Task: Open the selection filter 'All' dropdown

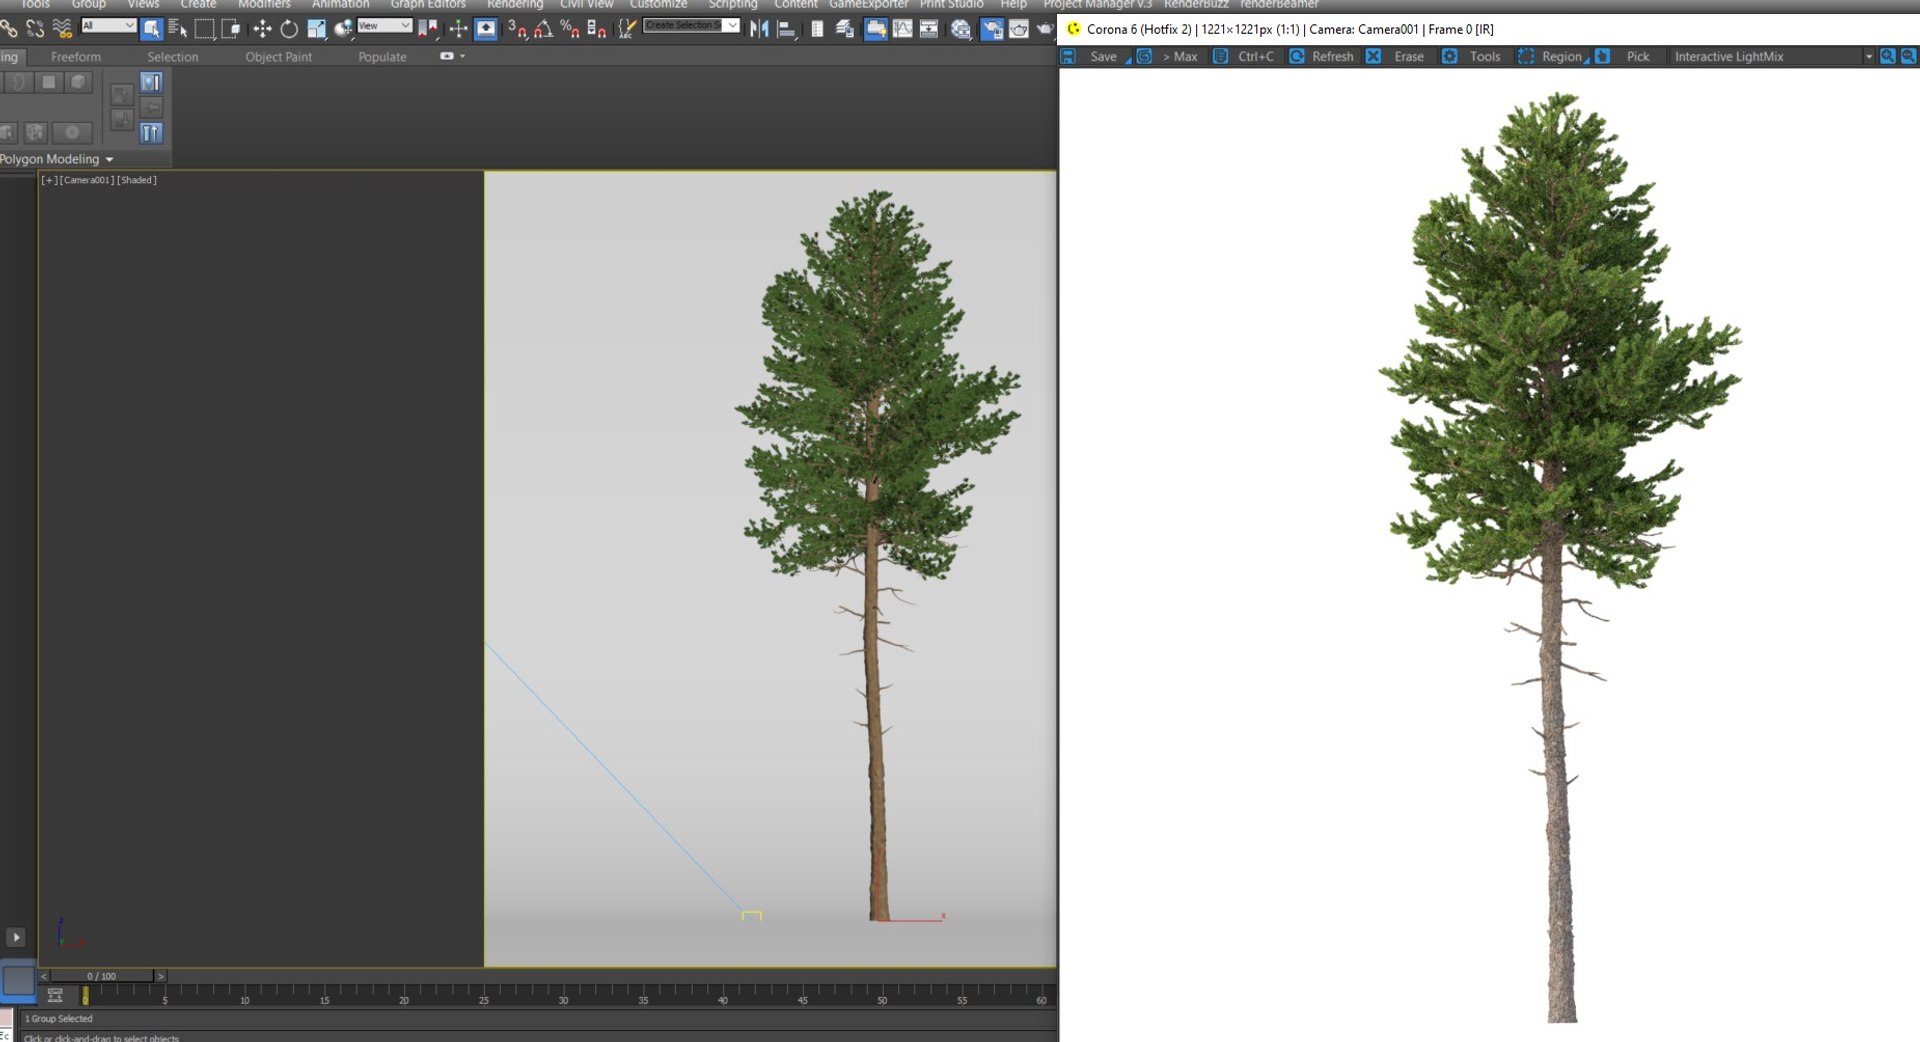Action: 108,25
